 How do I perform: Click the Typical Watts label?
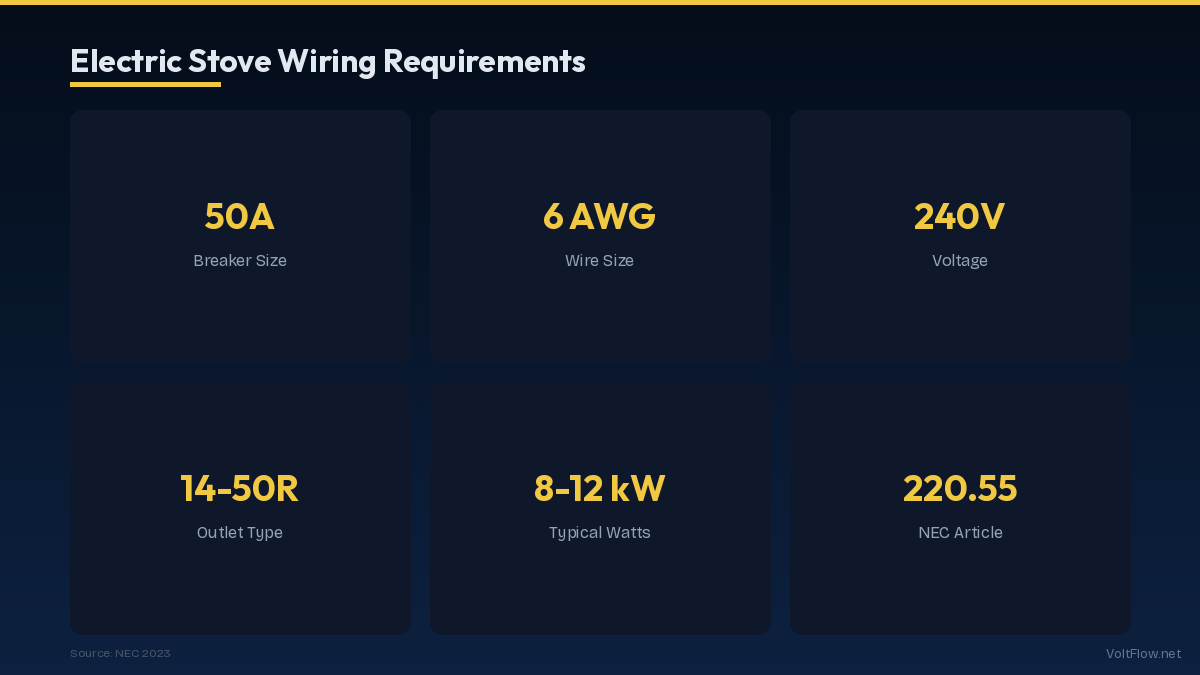pyautogui.click(x=599, y=533)
